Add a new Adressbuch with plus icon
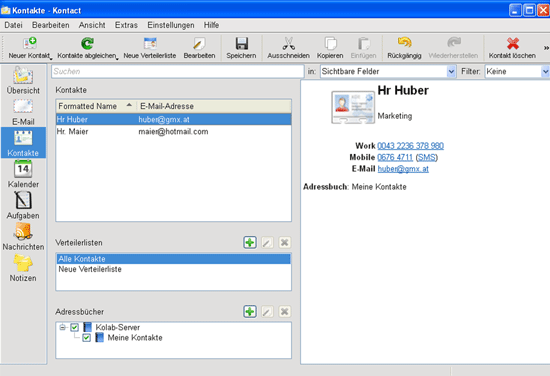550x376 pixels. point(250,311)
